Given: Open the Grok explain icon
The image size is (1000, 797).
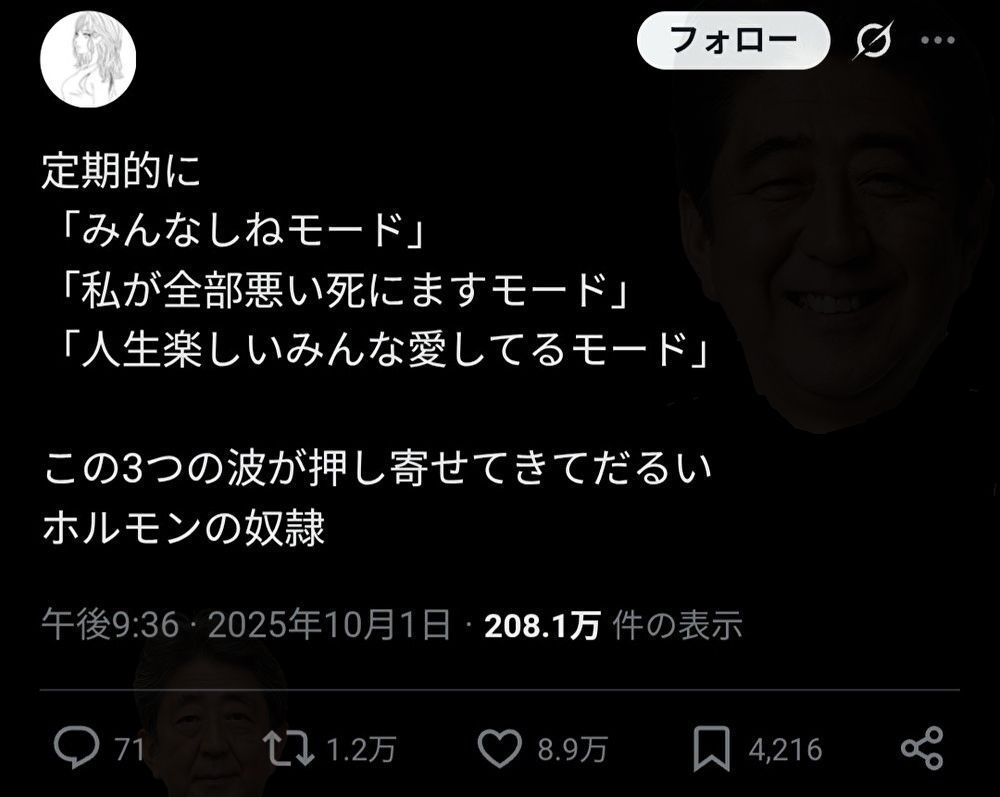Looking at the screenshot, I should click(x=873, y=41).
